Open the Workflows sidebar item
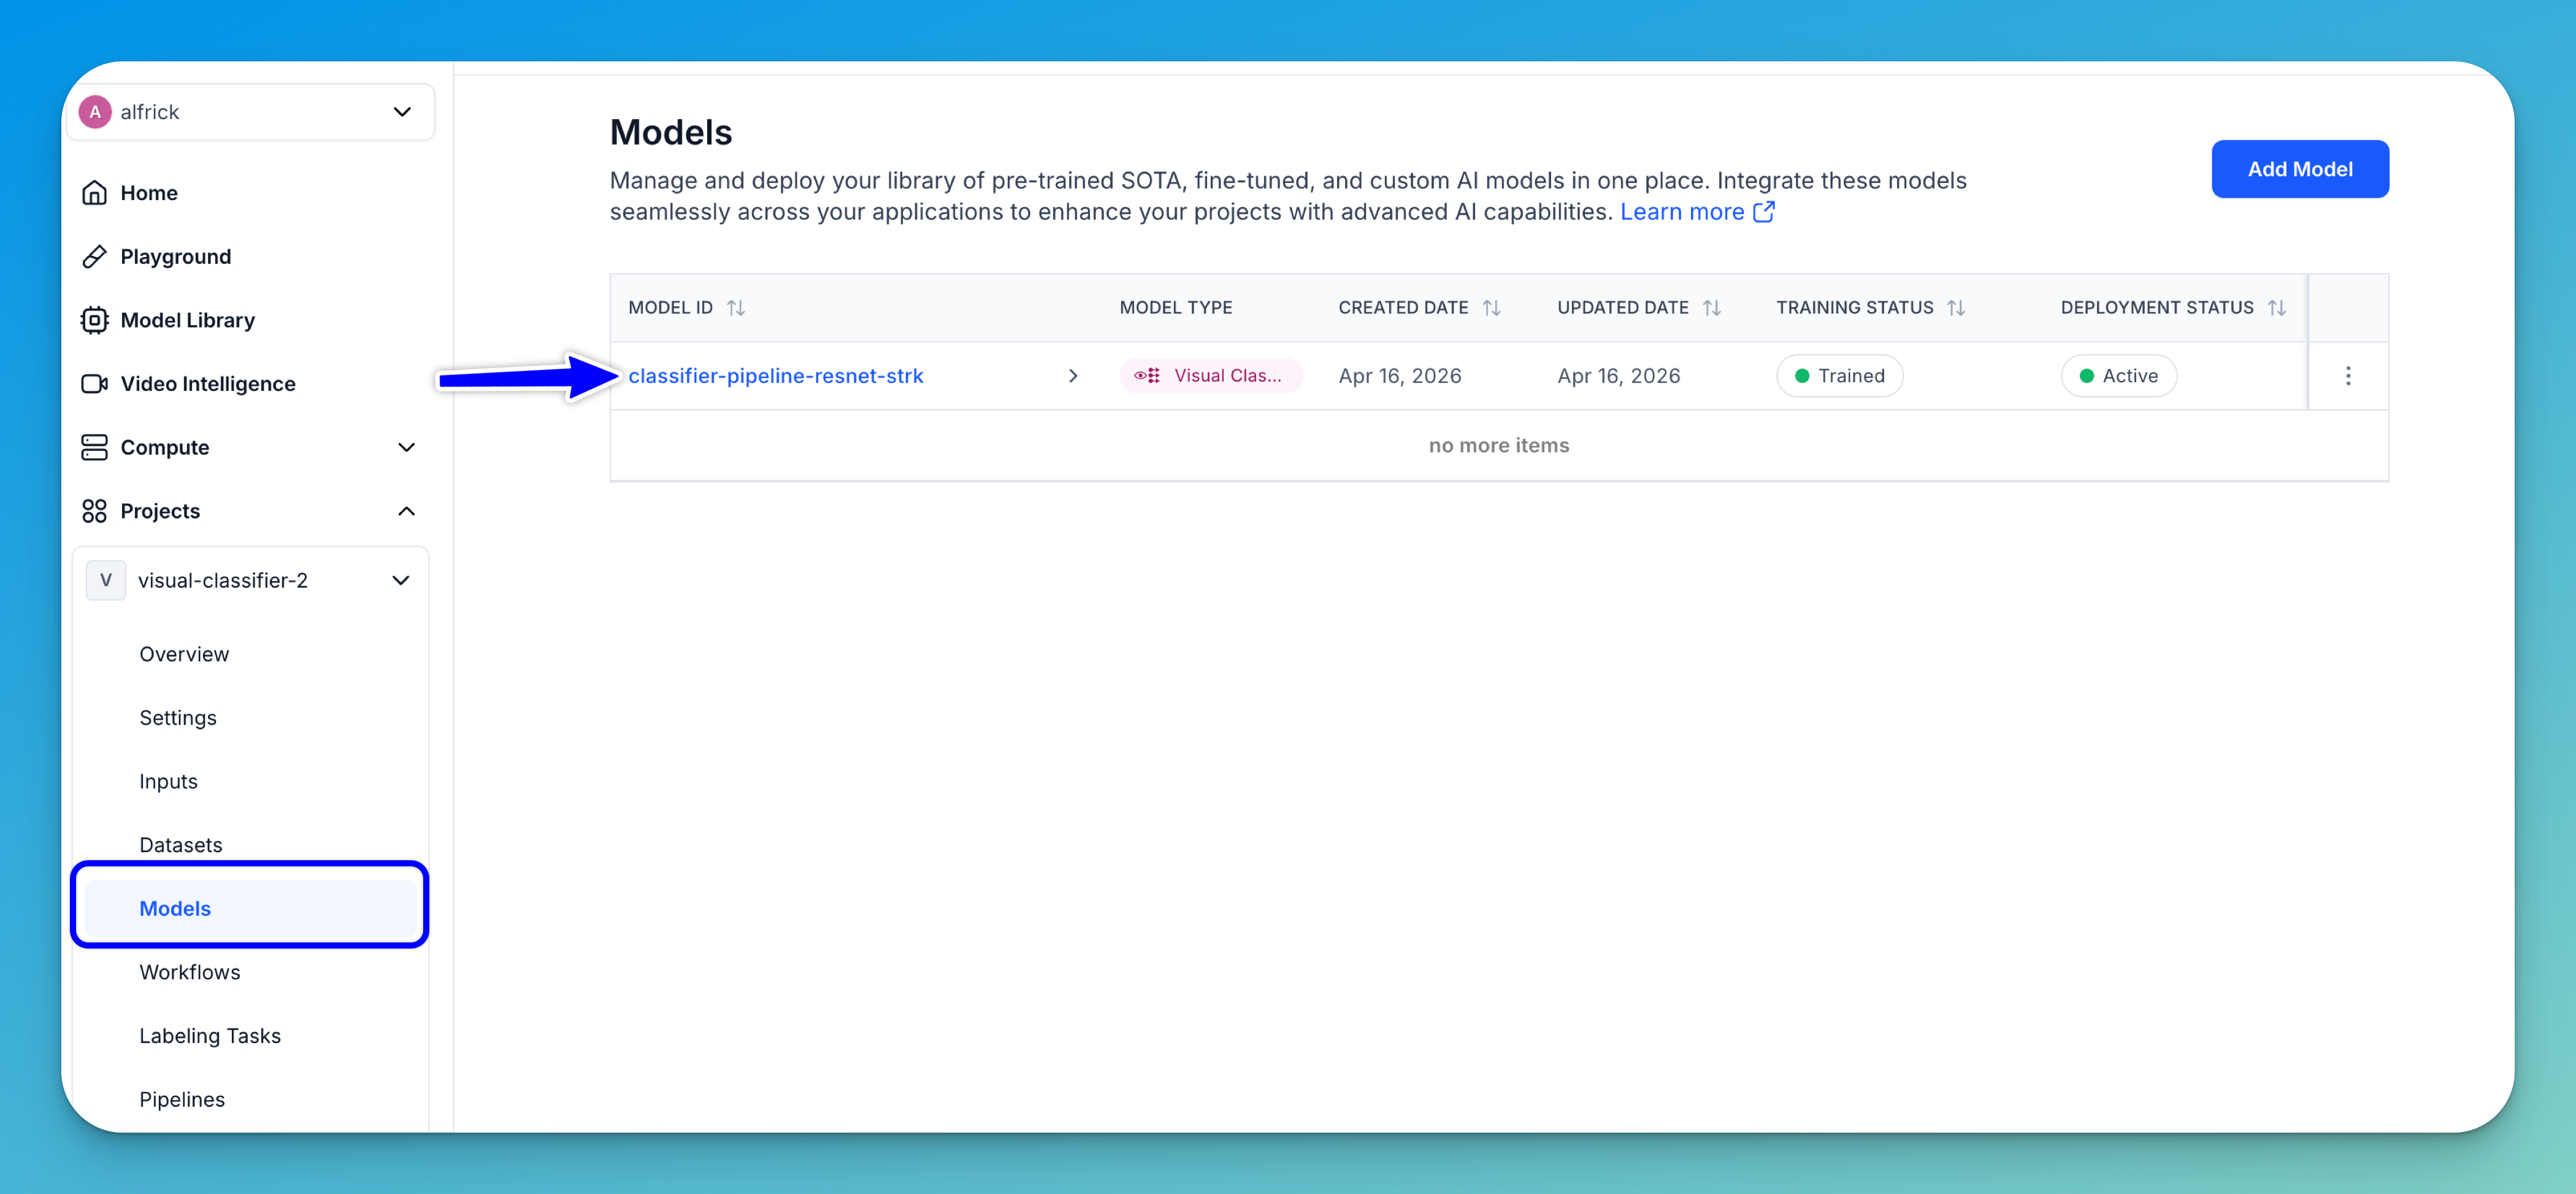This screenshot has height=1194, width=2576. (x=190, y=972)
